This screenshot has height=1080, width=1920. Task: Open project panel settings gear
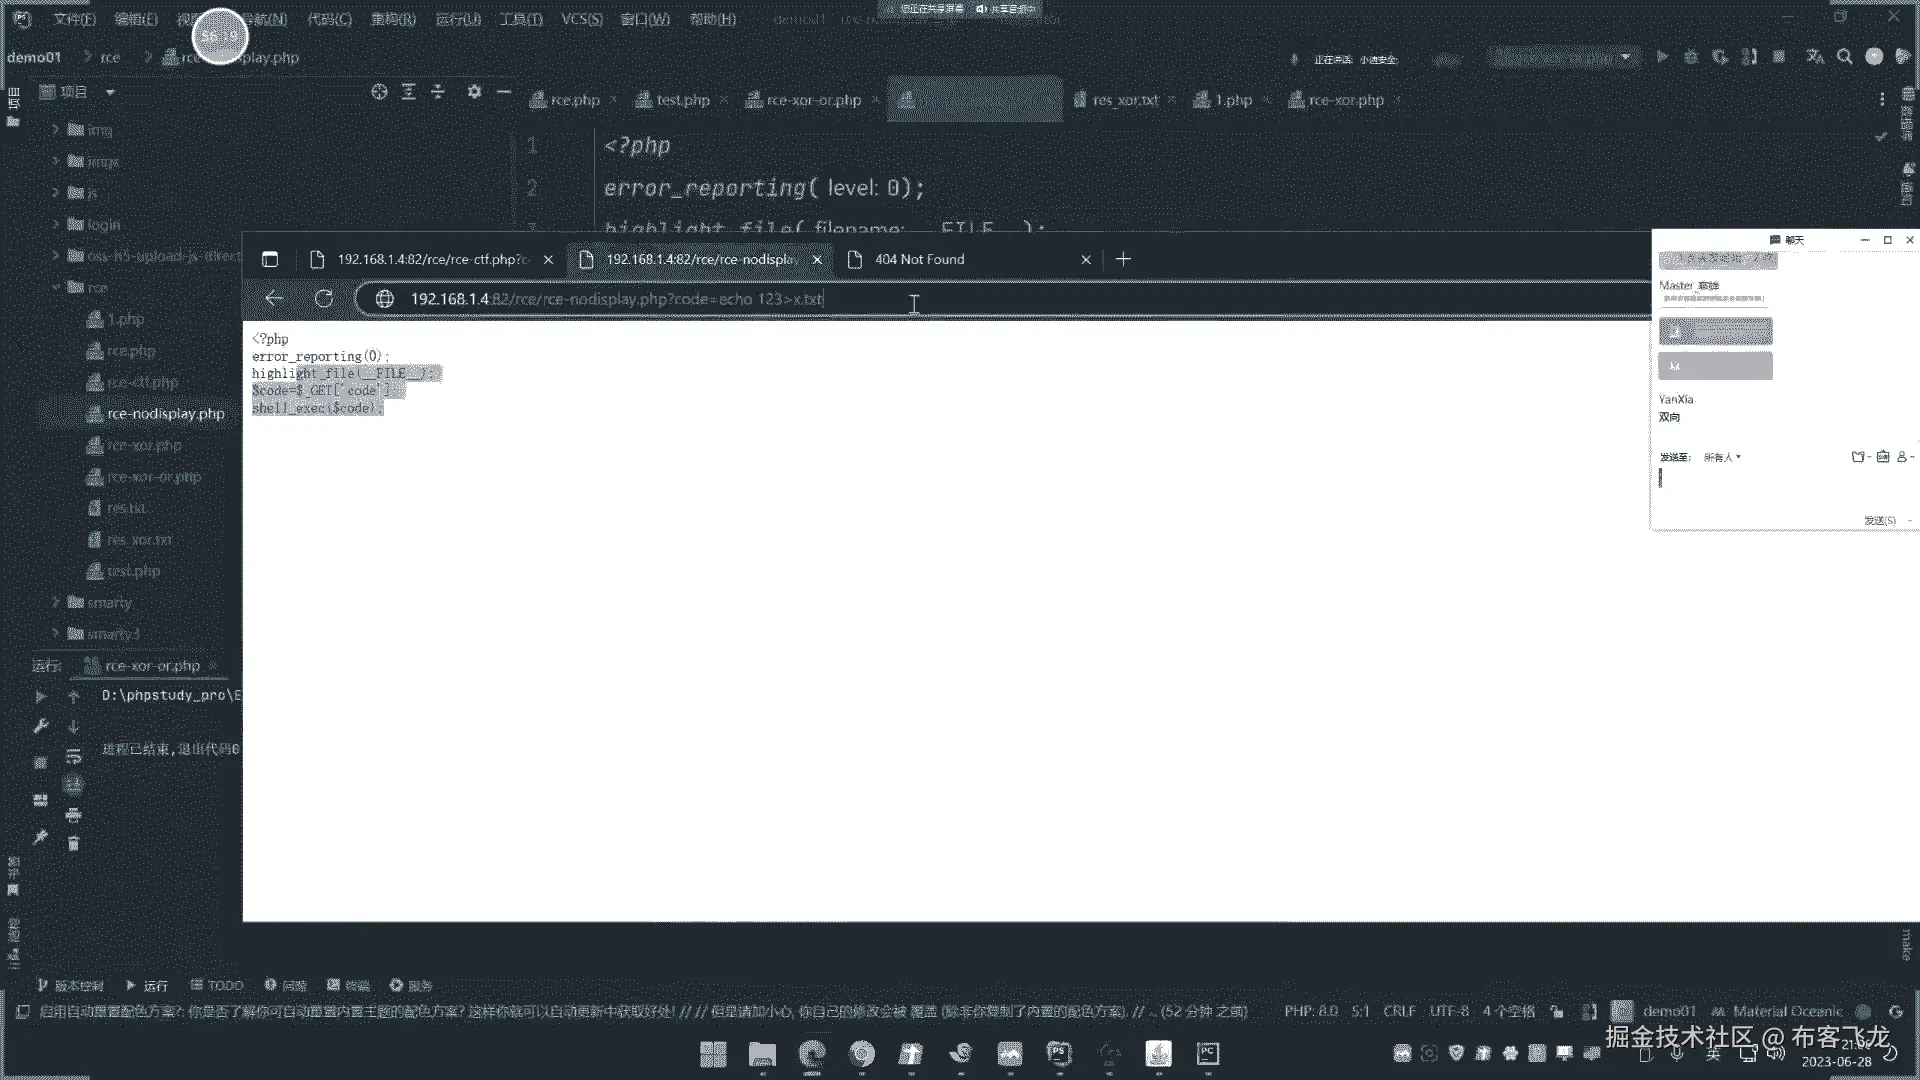click(x=474, y=92)
